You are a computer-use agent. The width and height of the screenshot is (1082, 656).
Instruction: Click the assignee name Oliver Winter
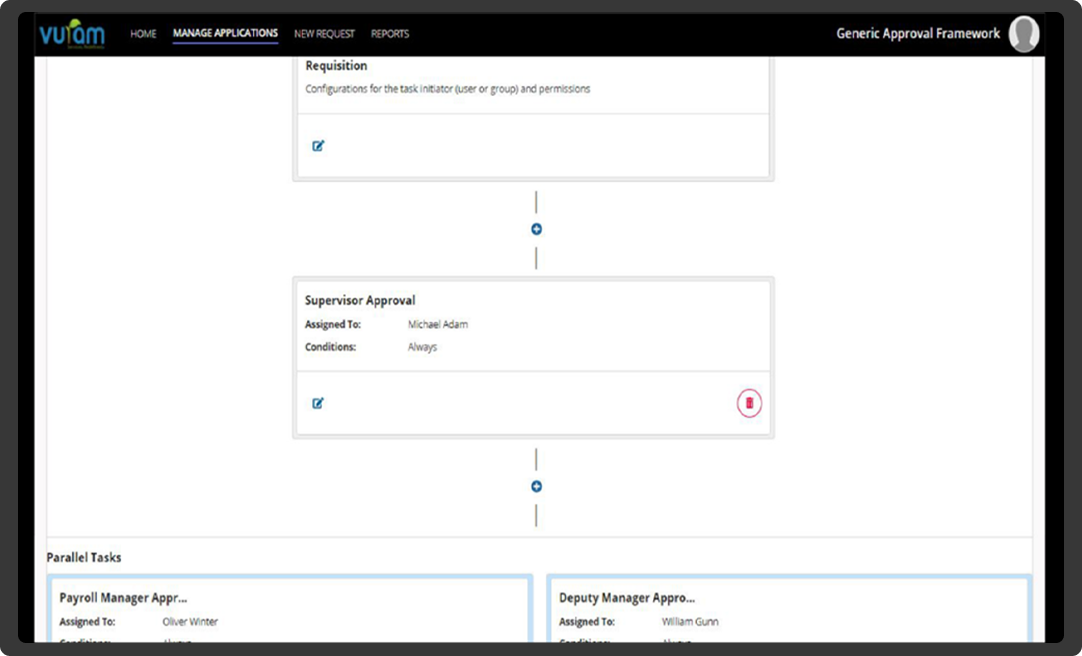pos(190,622)
